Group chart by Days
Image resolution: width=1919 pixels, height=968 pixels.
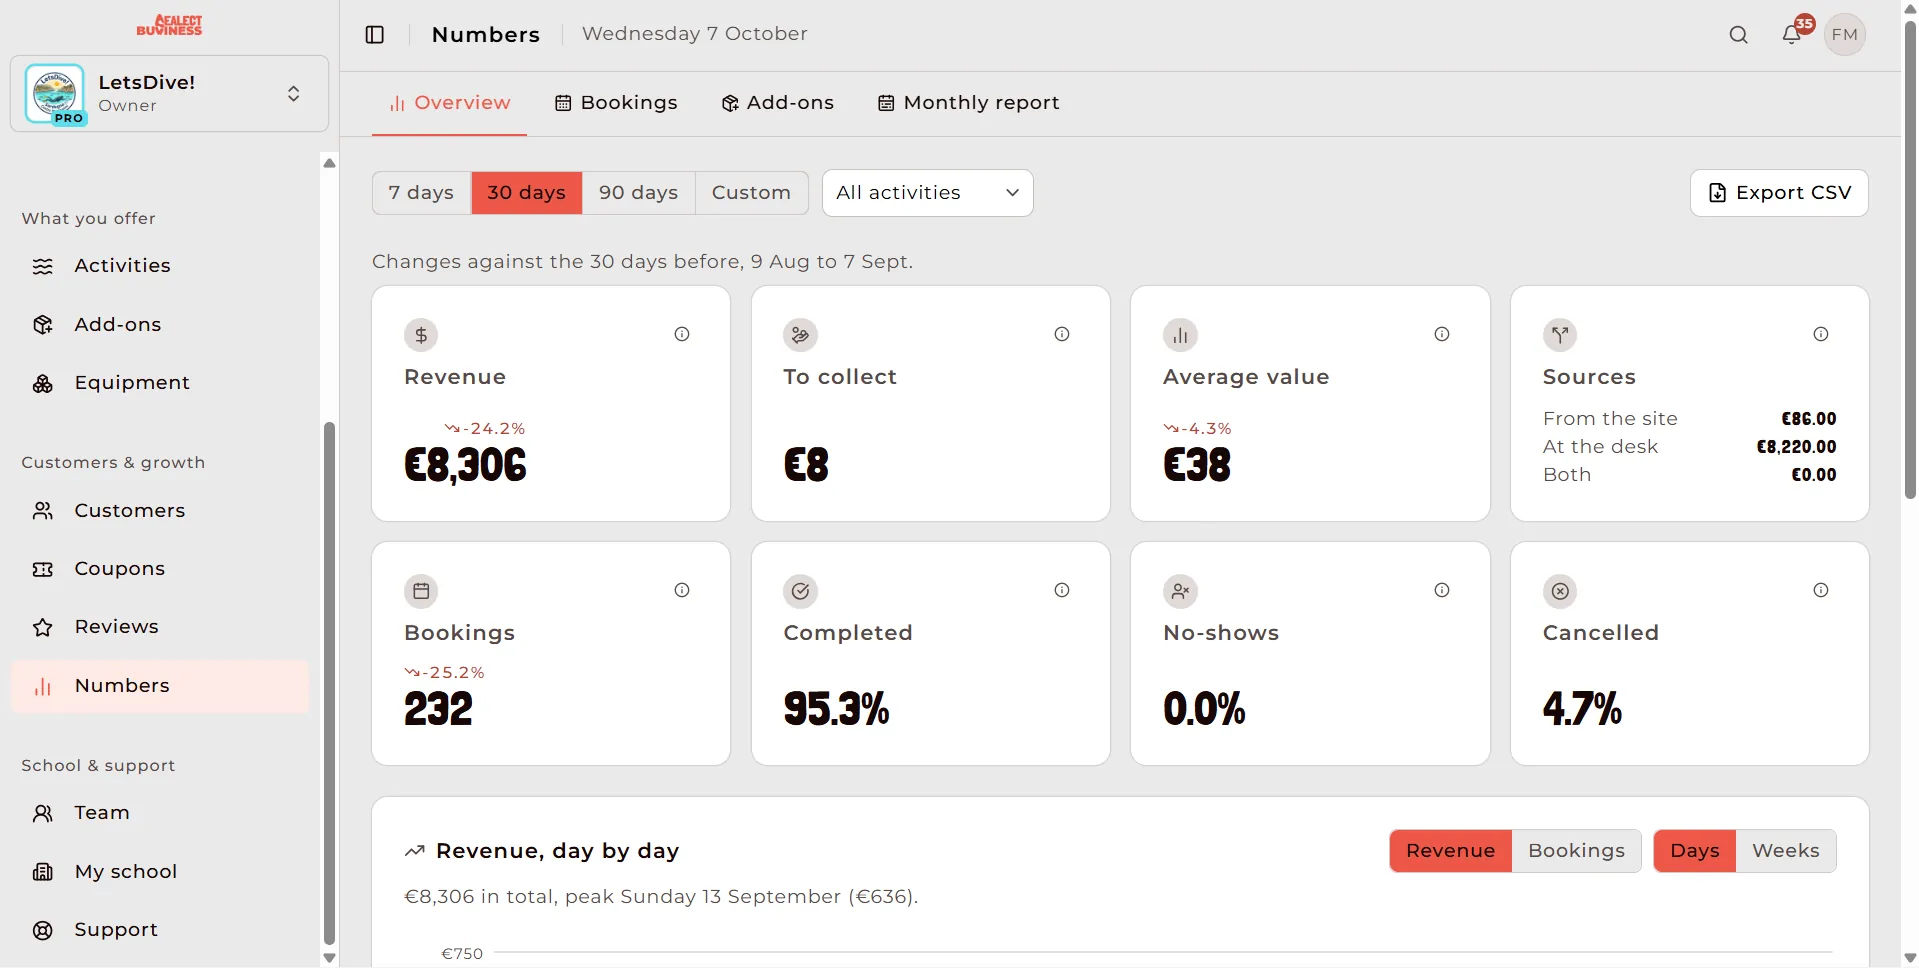point(1695,851)
